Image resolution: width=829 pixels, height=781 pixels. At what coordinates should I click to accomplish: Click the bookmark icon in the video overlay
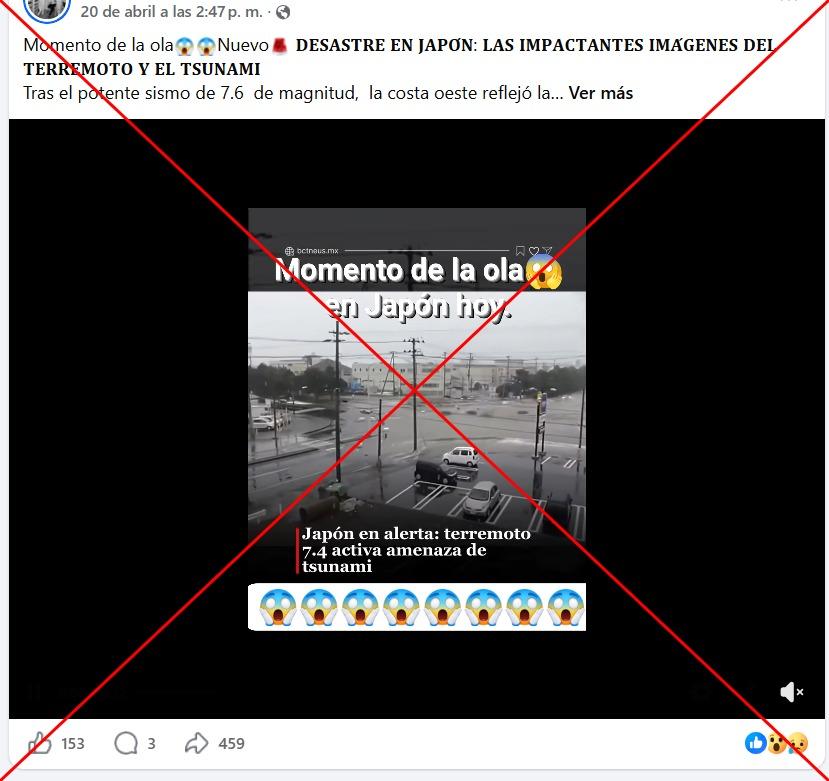click(520, 251)
